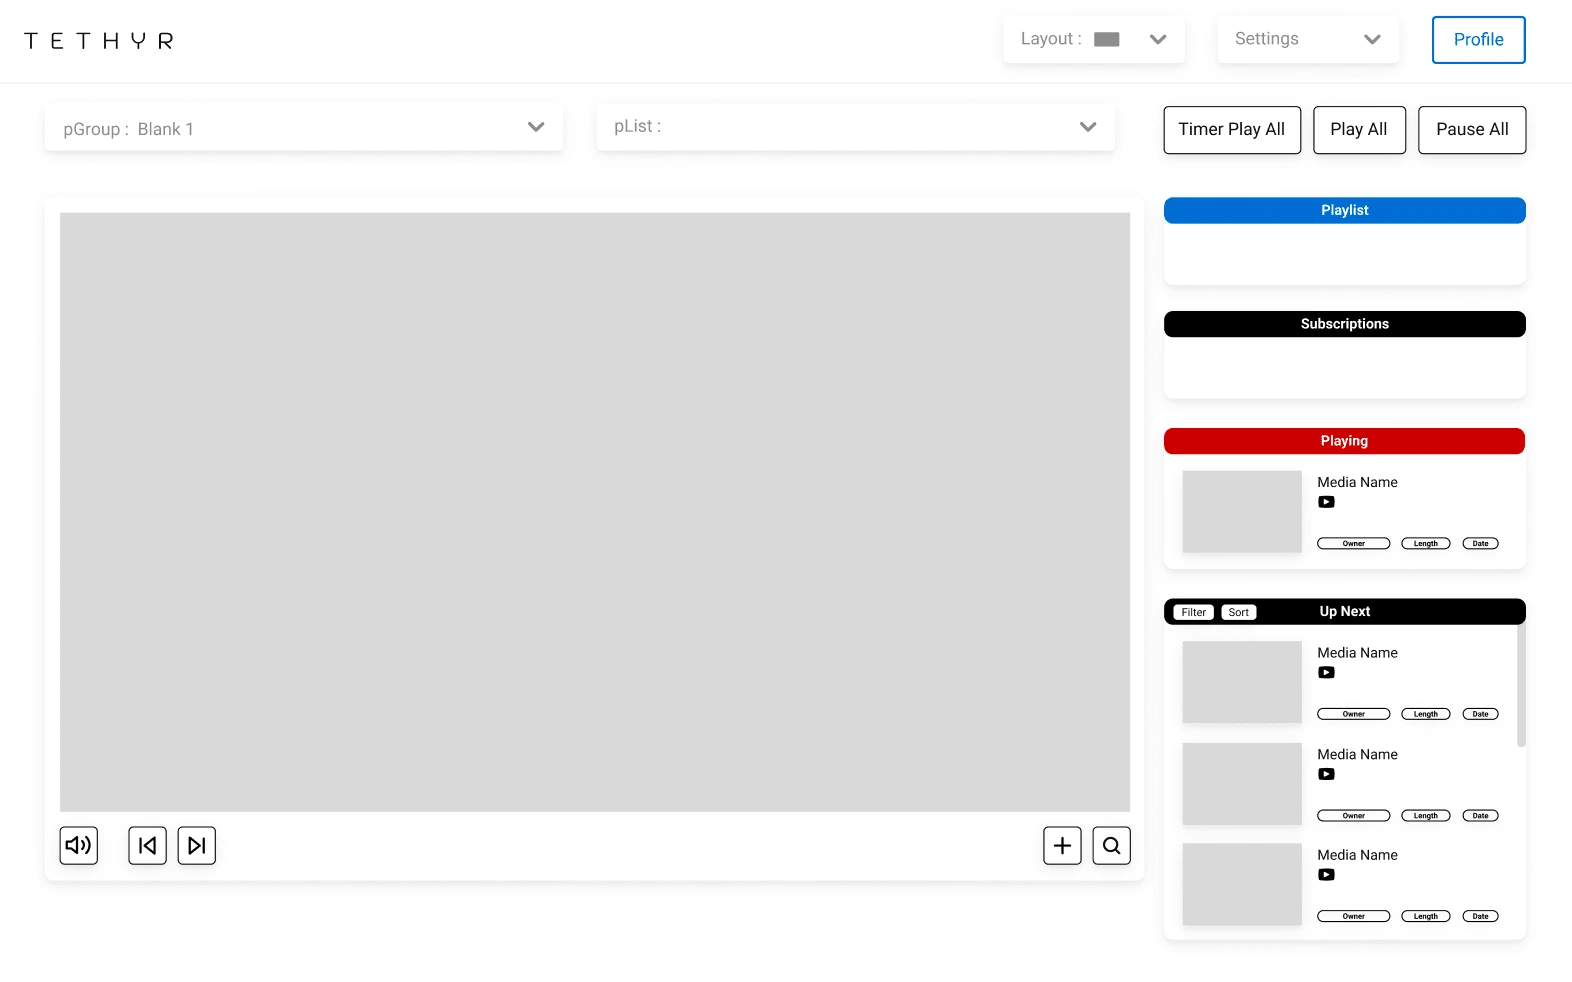Viewport: 1572px width, 982px height.
Task: Select the blue Playlist header
Action: [x=1345, y=211]
